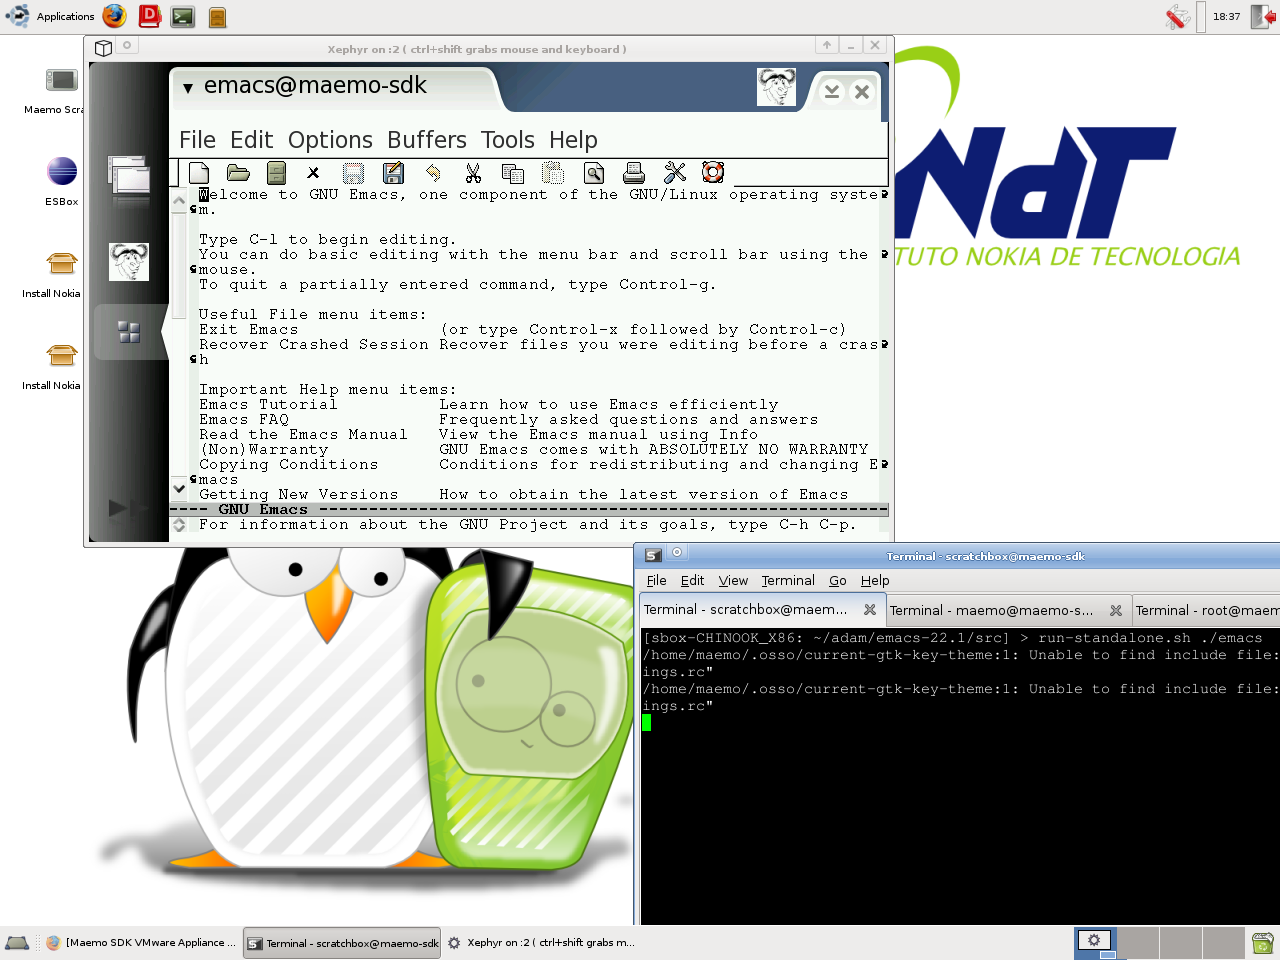
Task: Launch the terminal icon in top panel
Action: [x=183, y=17]
